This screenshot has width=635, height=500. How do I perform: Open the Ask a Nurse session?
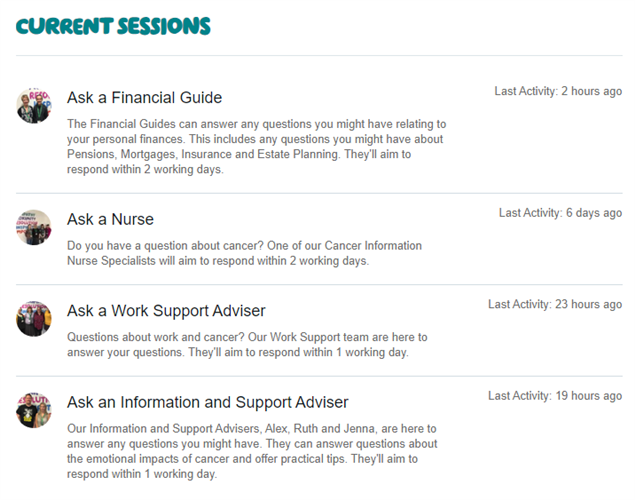click(110, 219)
